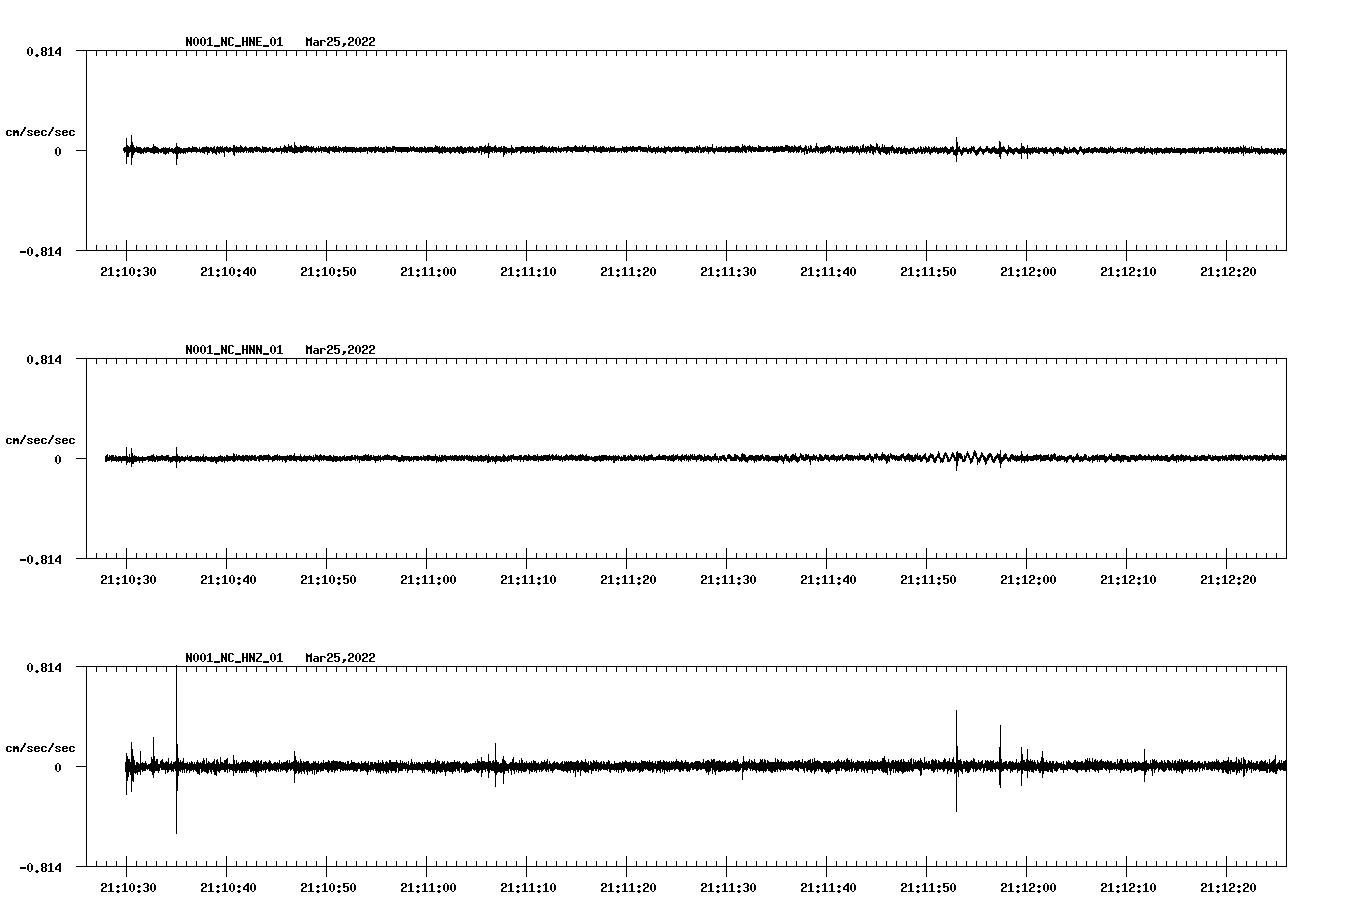Screen dimensions: 1358x924
Task: Click the 21:12:20 time label under the HNE plot
Action: [1228, 272]
